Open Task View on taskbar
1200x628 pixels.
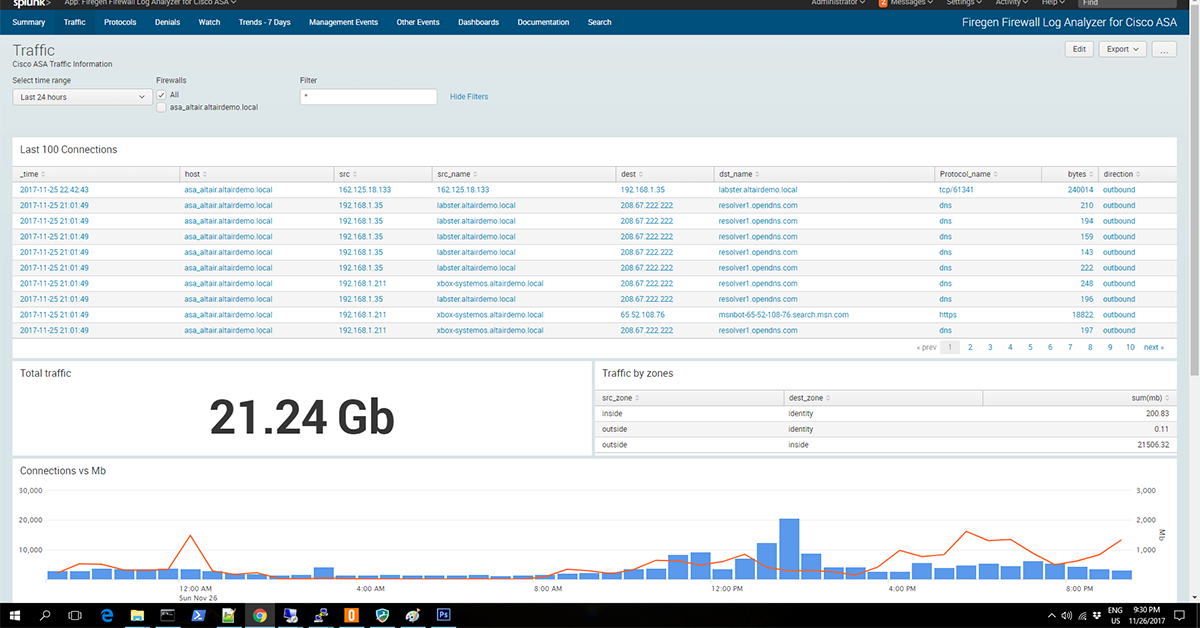point(76,616)
